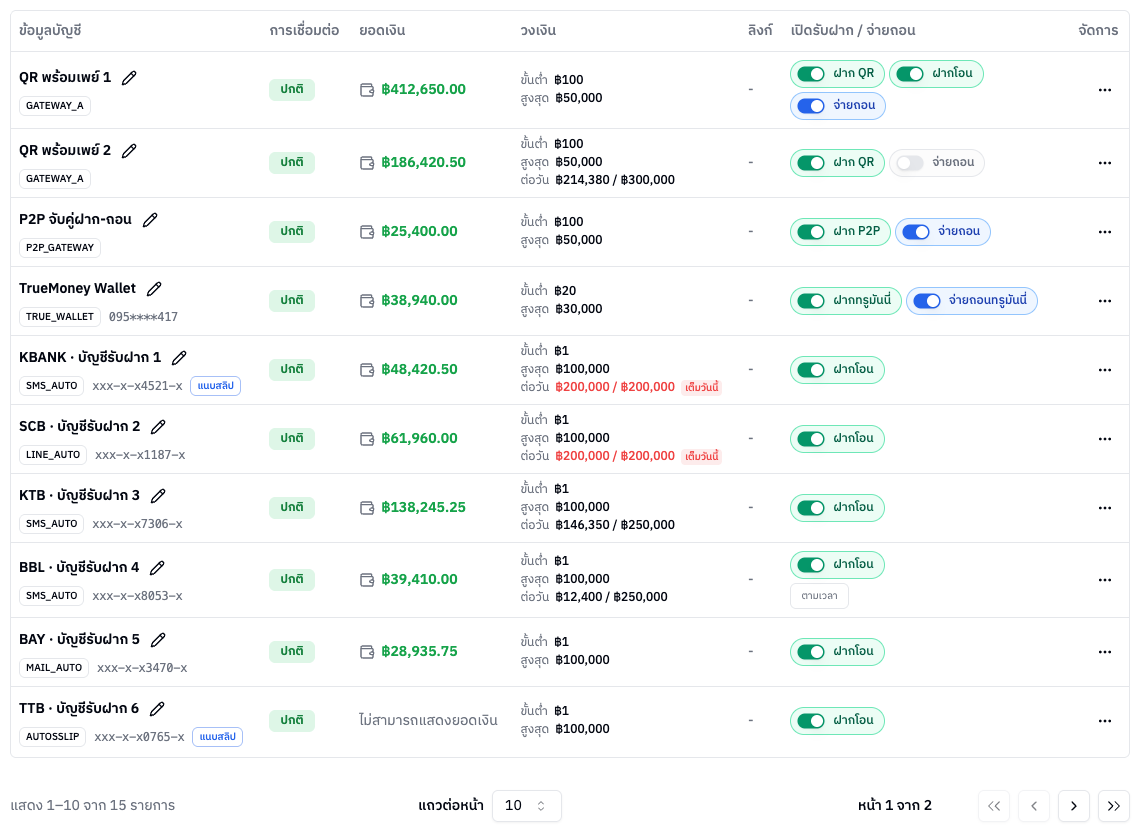1140x832 pixels.
Task: Click the pencil icon for P2P จับคู่ฝาก-ถอน
Action: (x=150, y=220)
